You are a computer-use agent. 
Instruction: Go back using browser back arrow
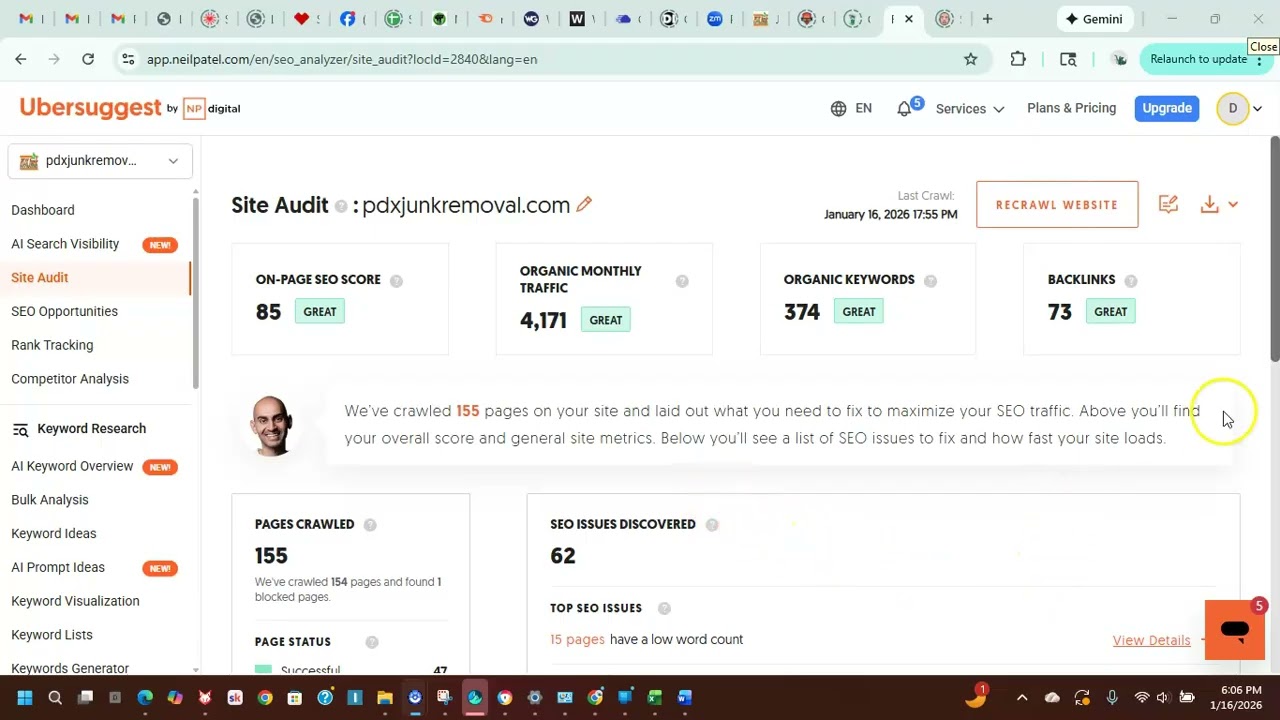(x=21, y=59)
